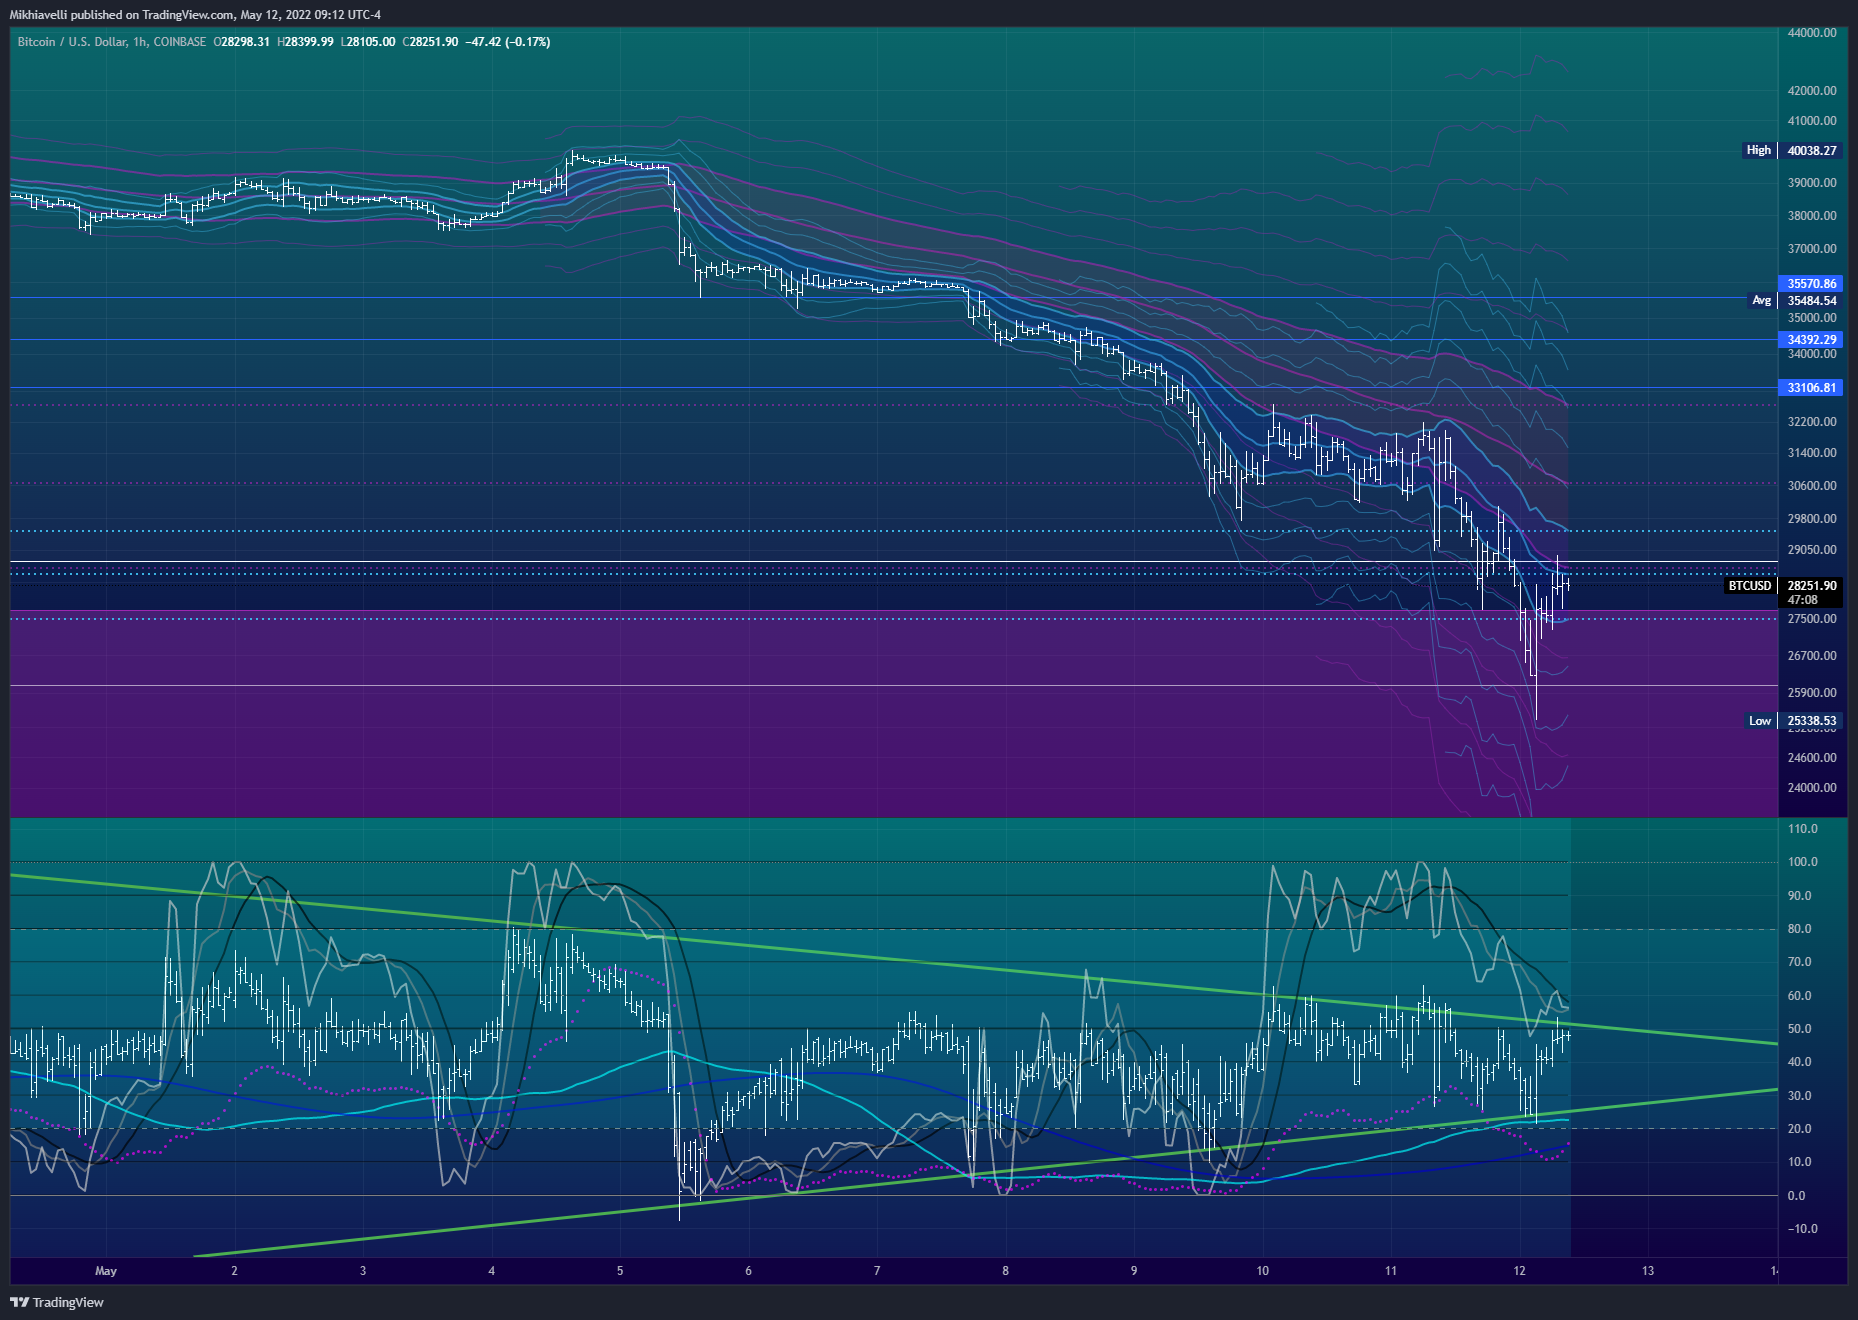Click the 30600.00 tick on price scale
The height and width of the screenshot is (1320, 1858).
point(1812,486)
